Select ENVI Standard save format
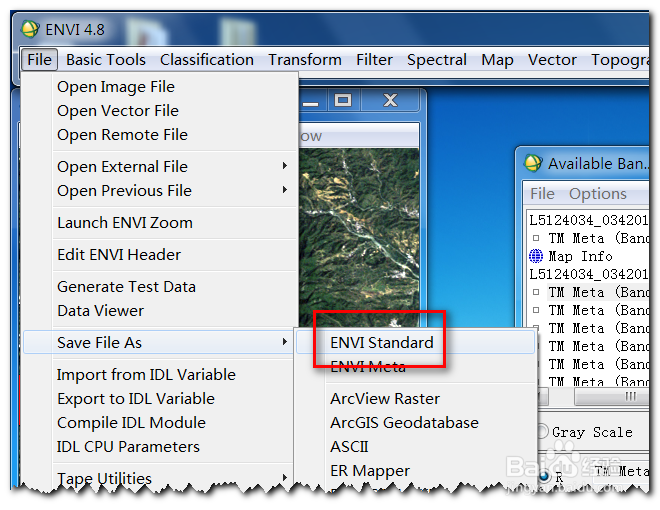660x510 pixels. pos(415,342)
